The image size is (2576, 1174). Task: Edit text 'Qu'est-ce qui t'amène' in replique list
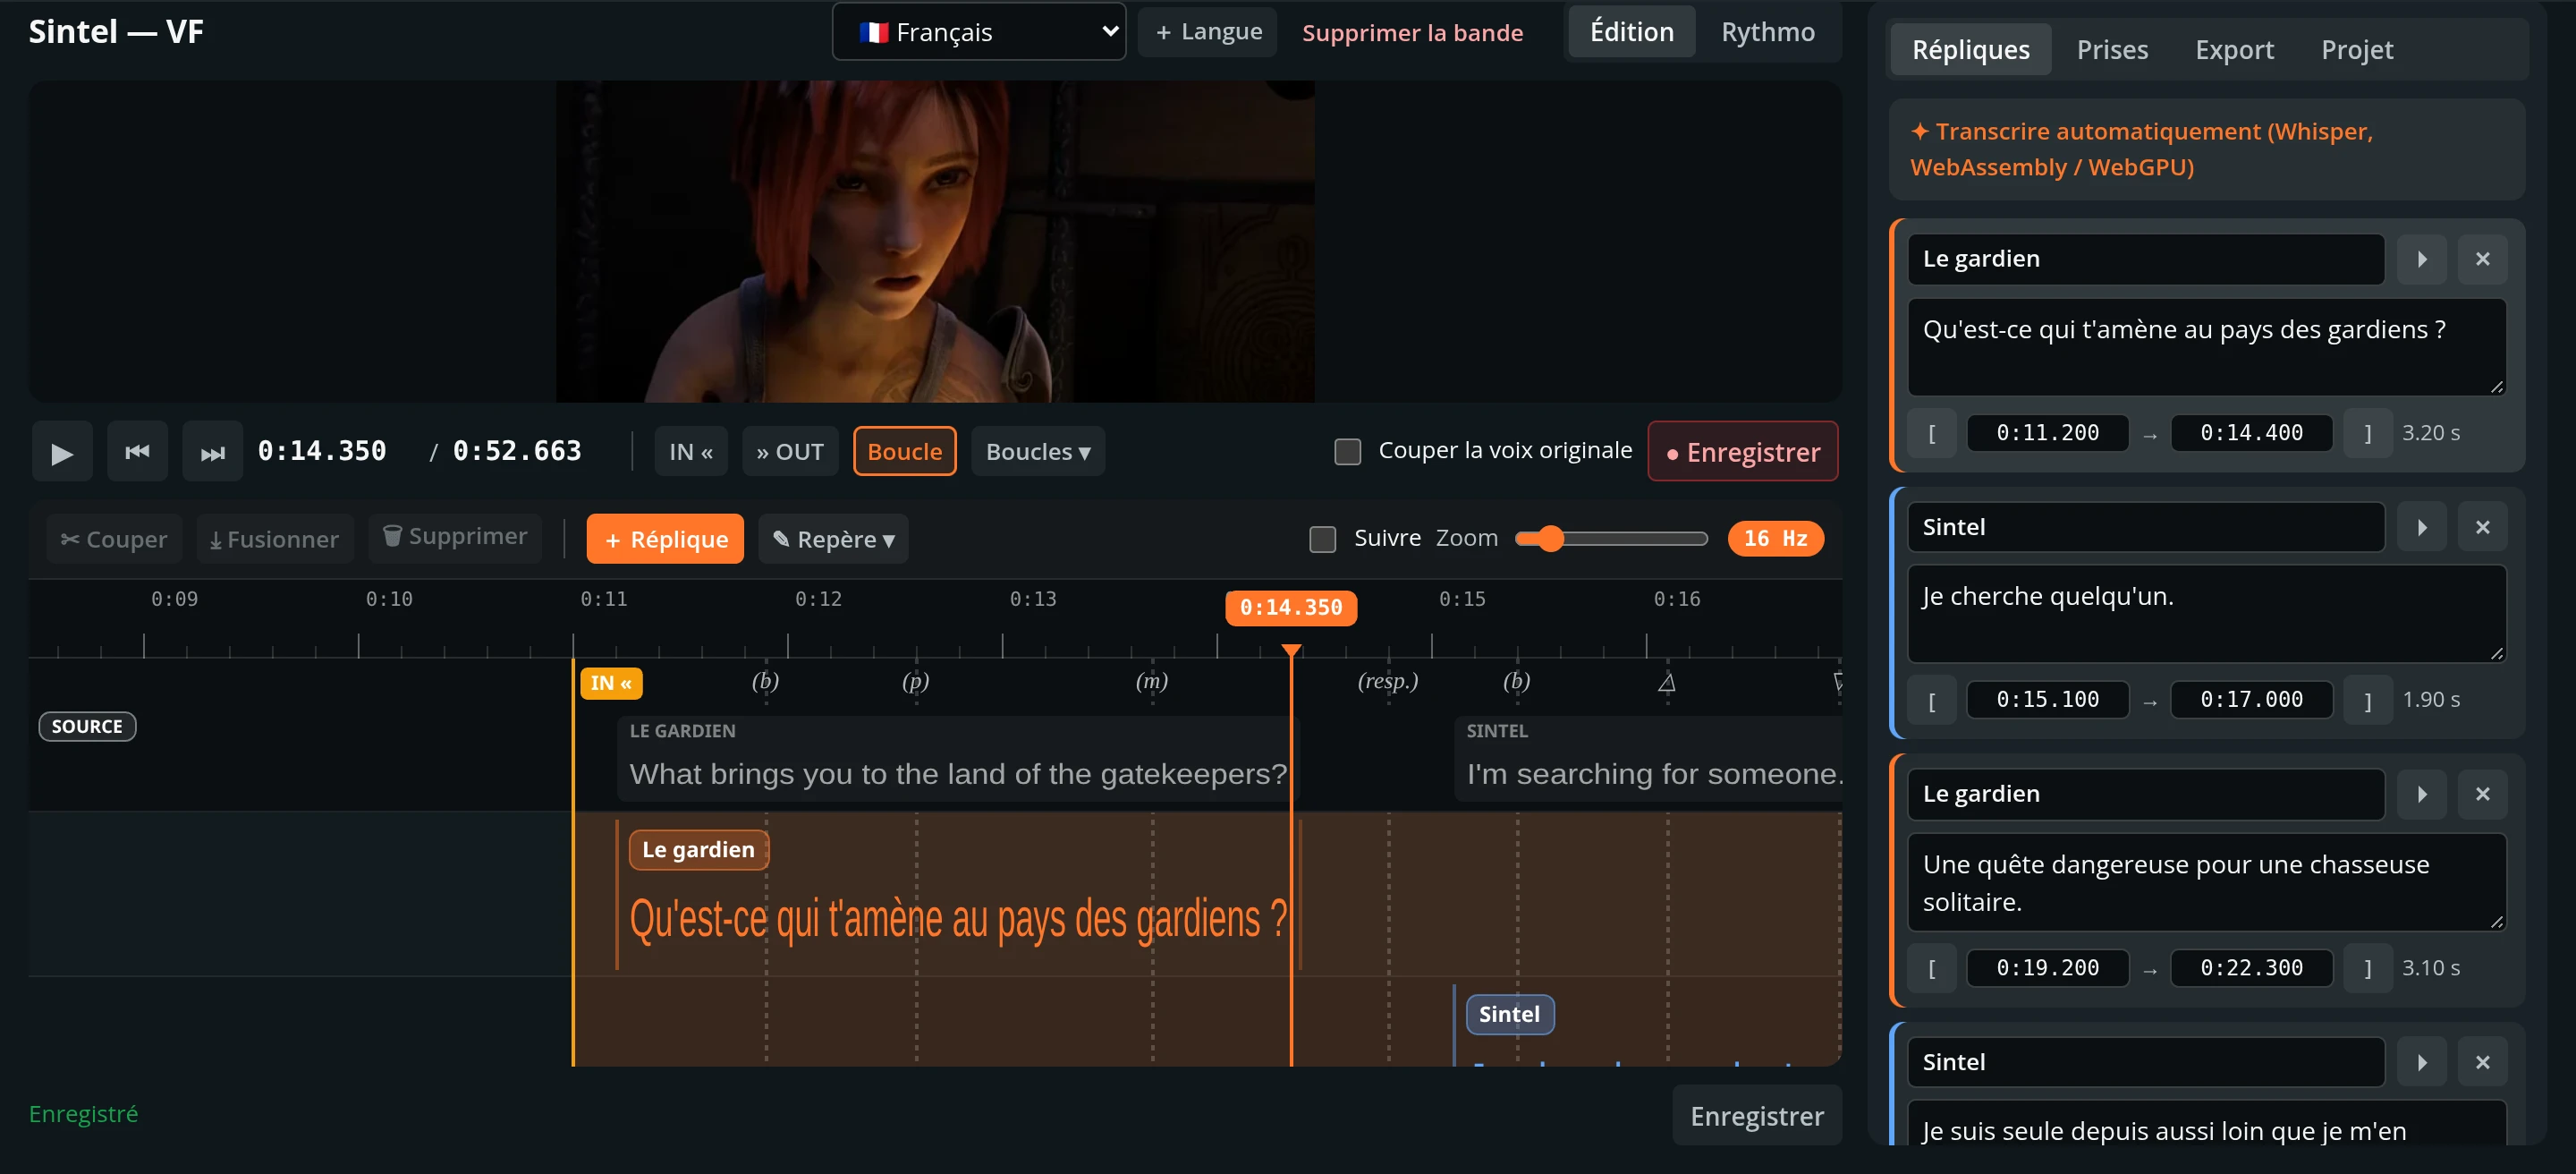click(2207, 346)
